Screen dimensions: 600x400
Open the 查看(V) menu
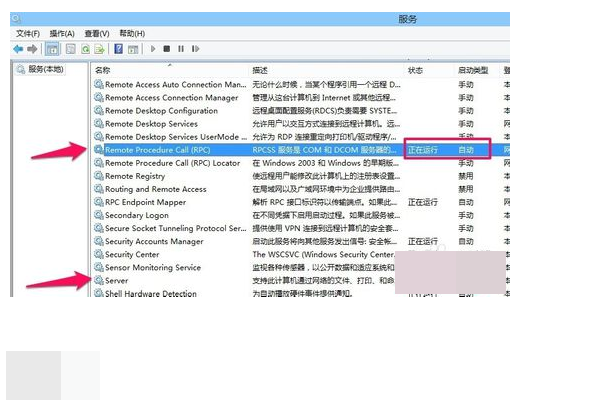click(x=97, y=33)
